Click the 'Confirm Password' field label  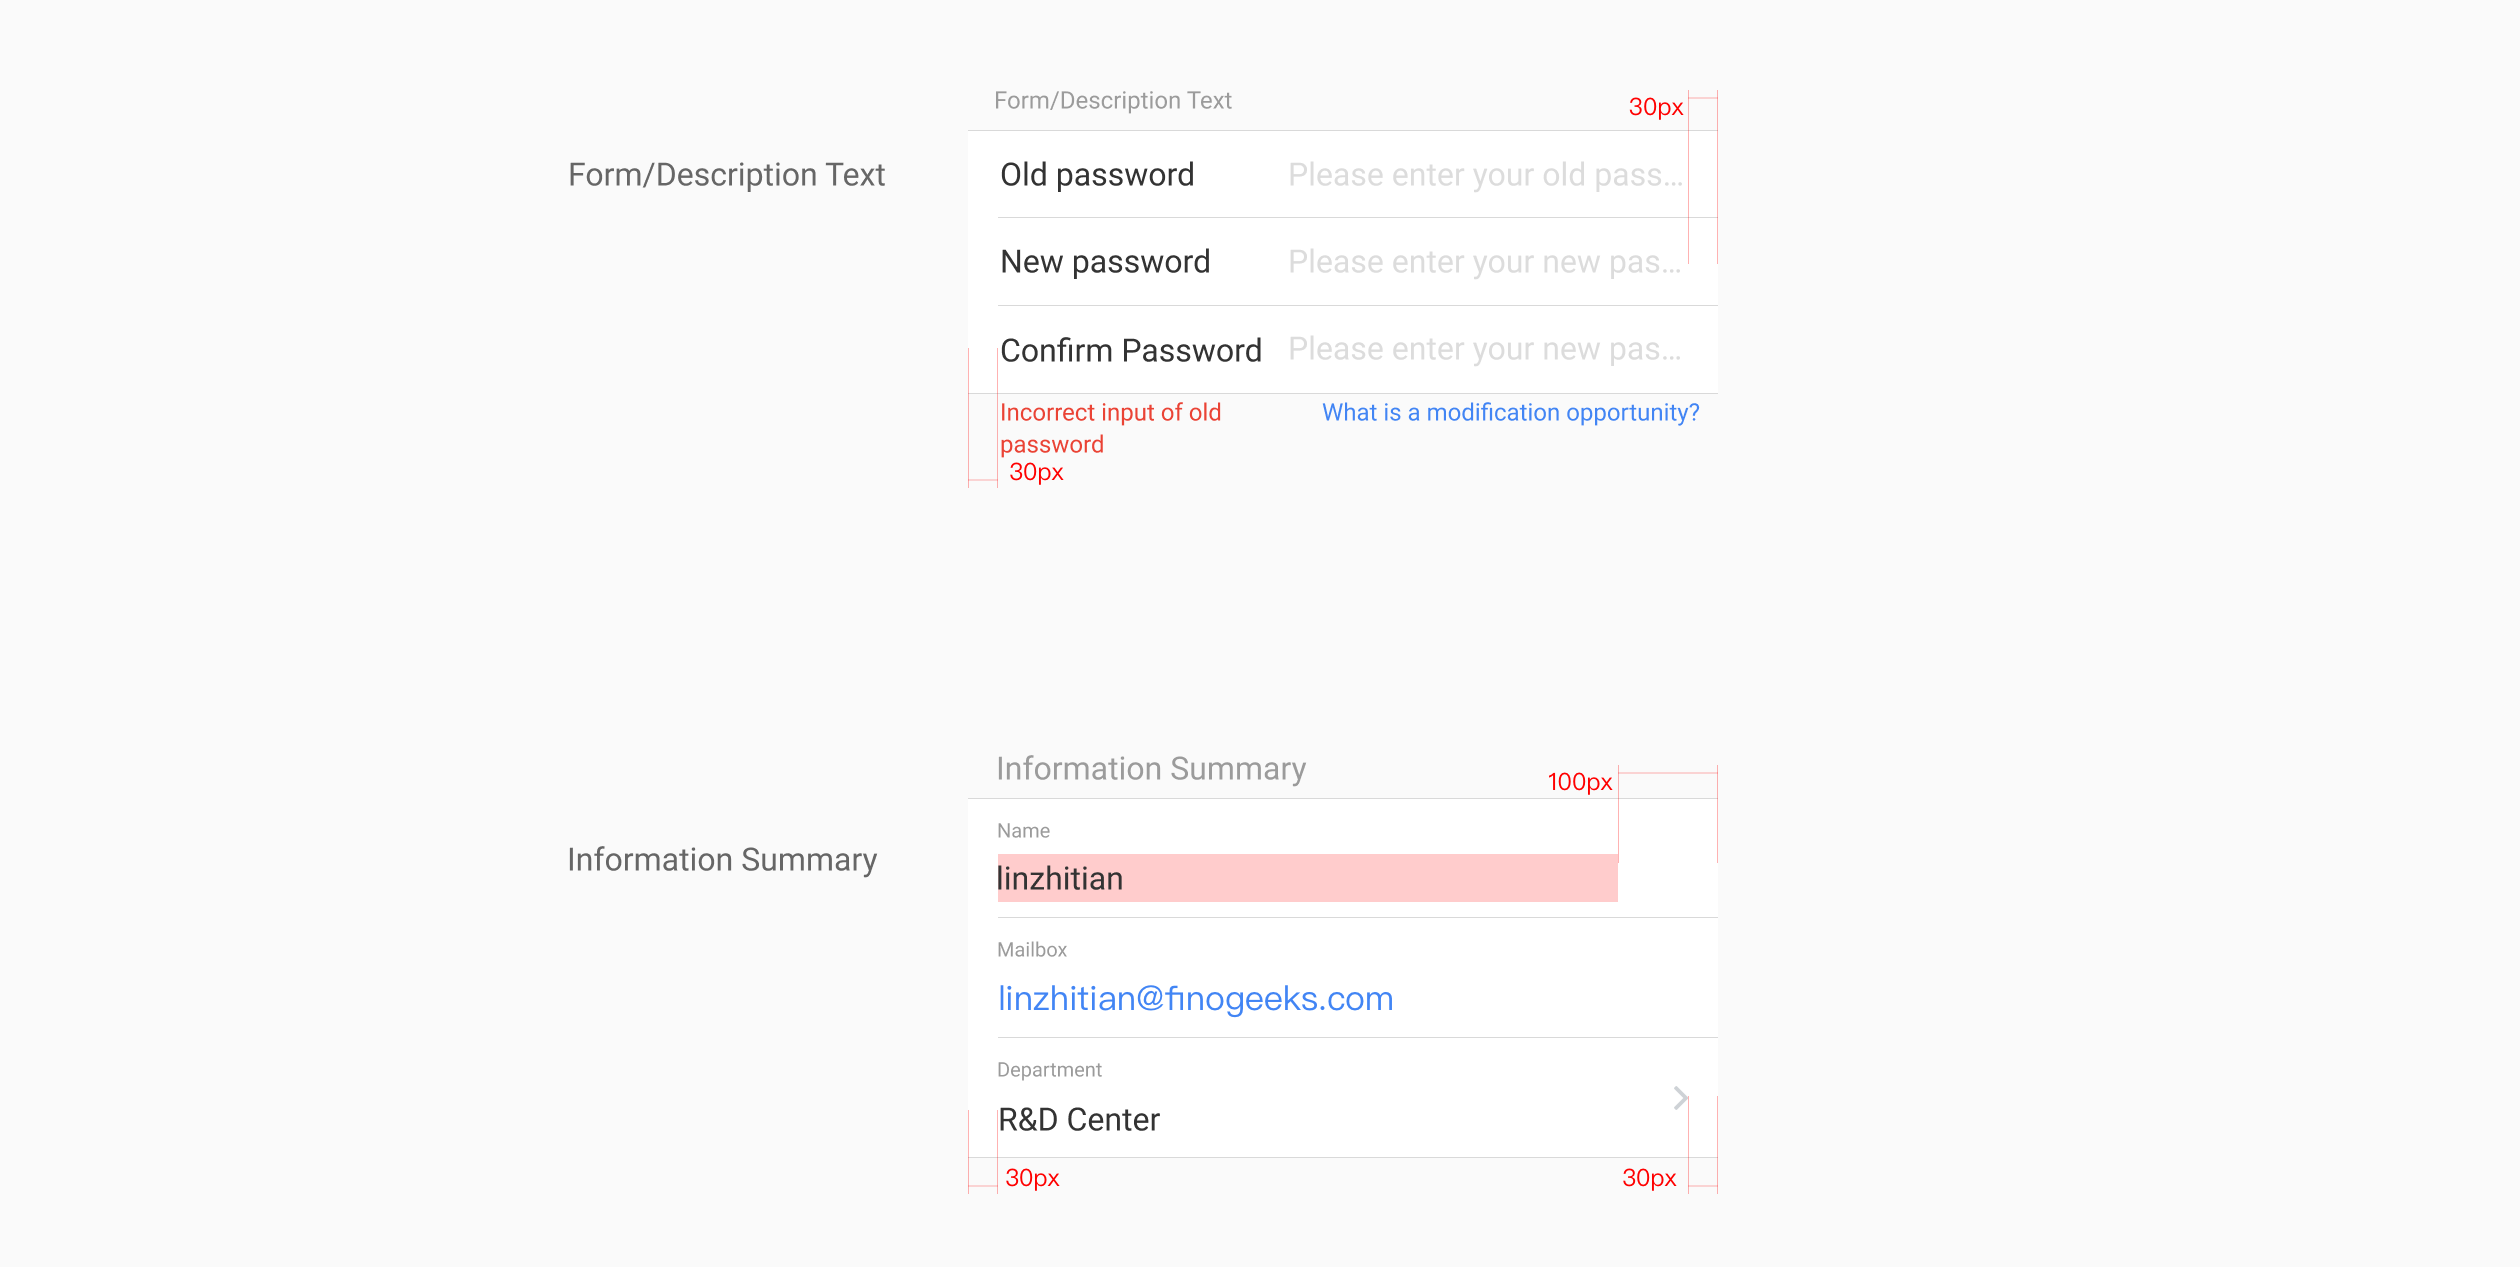pos(1130,351)
